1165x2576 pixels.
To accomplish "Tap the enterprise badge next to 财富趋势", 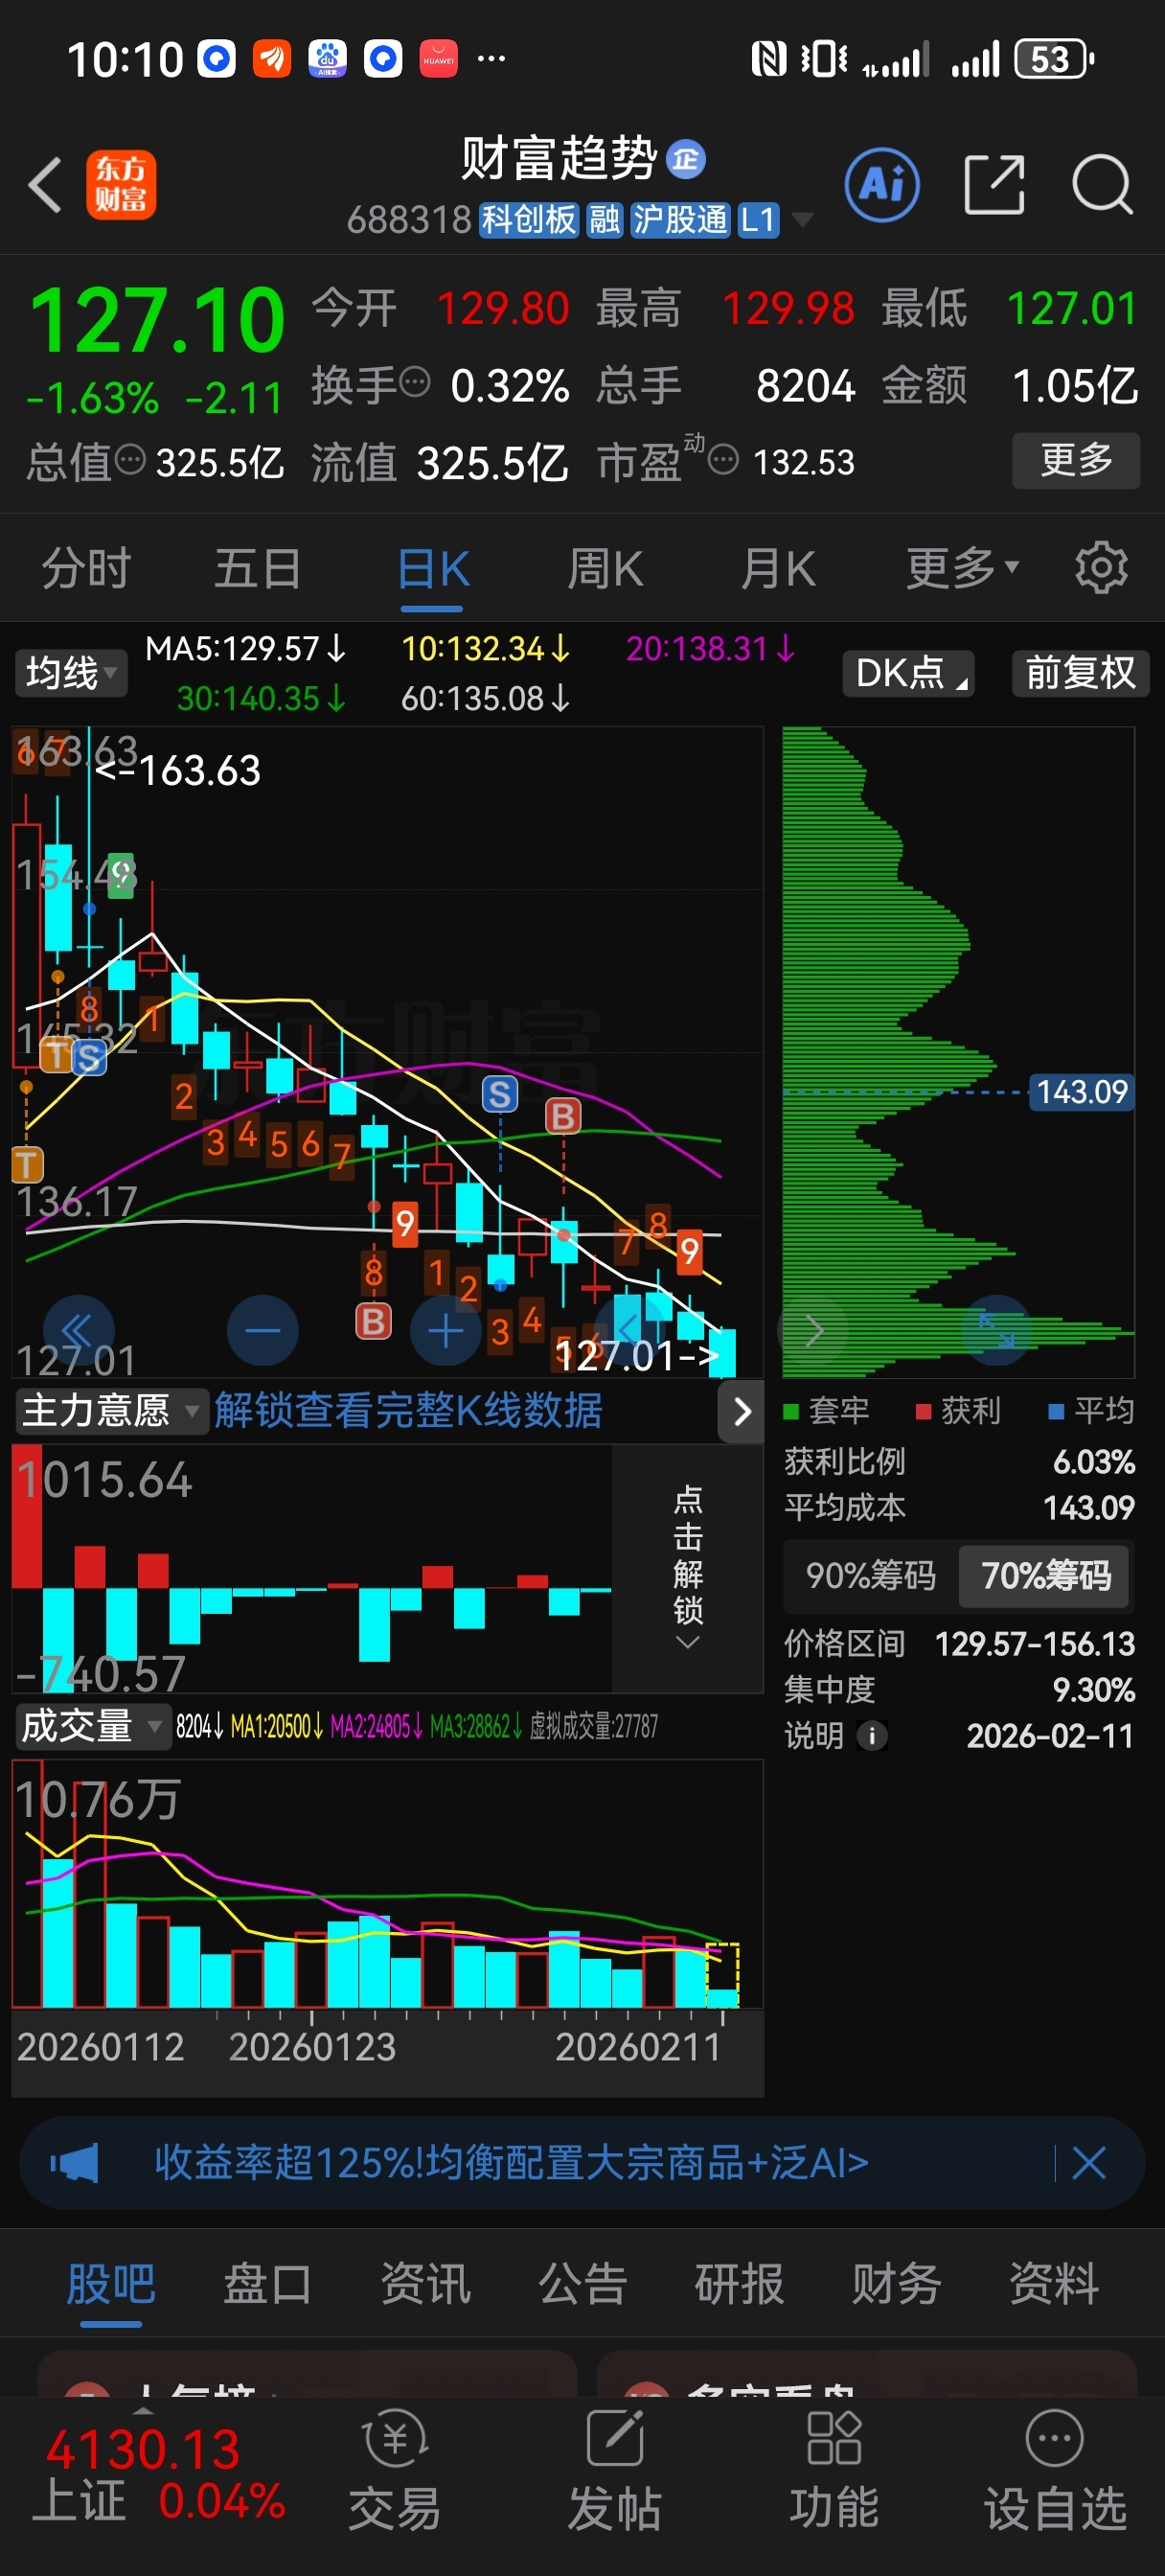I will [x=686, y=159].
